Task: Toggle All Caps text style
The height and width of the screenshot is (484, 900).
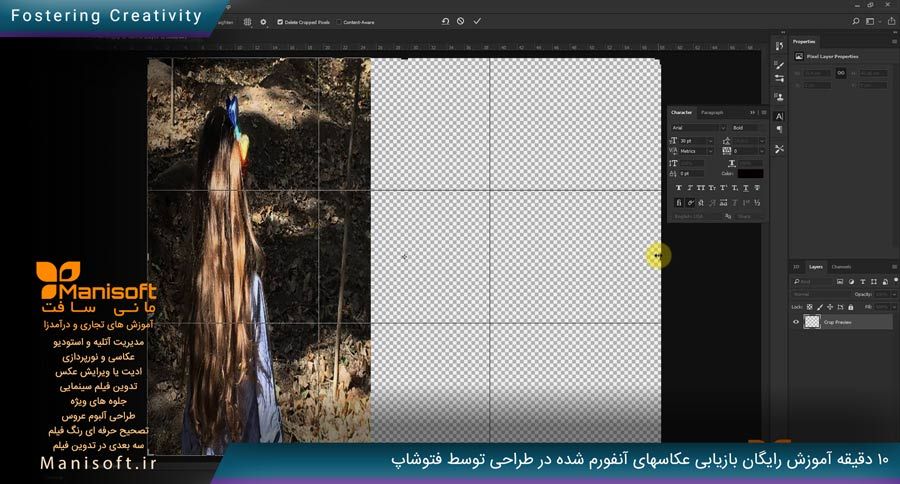Action: click(701, 188)
